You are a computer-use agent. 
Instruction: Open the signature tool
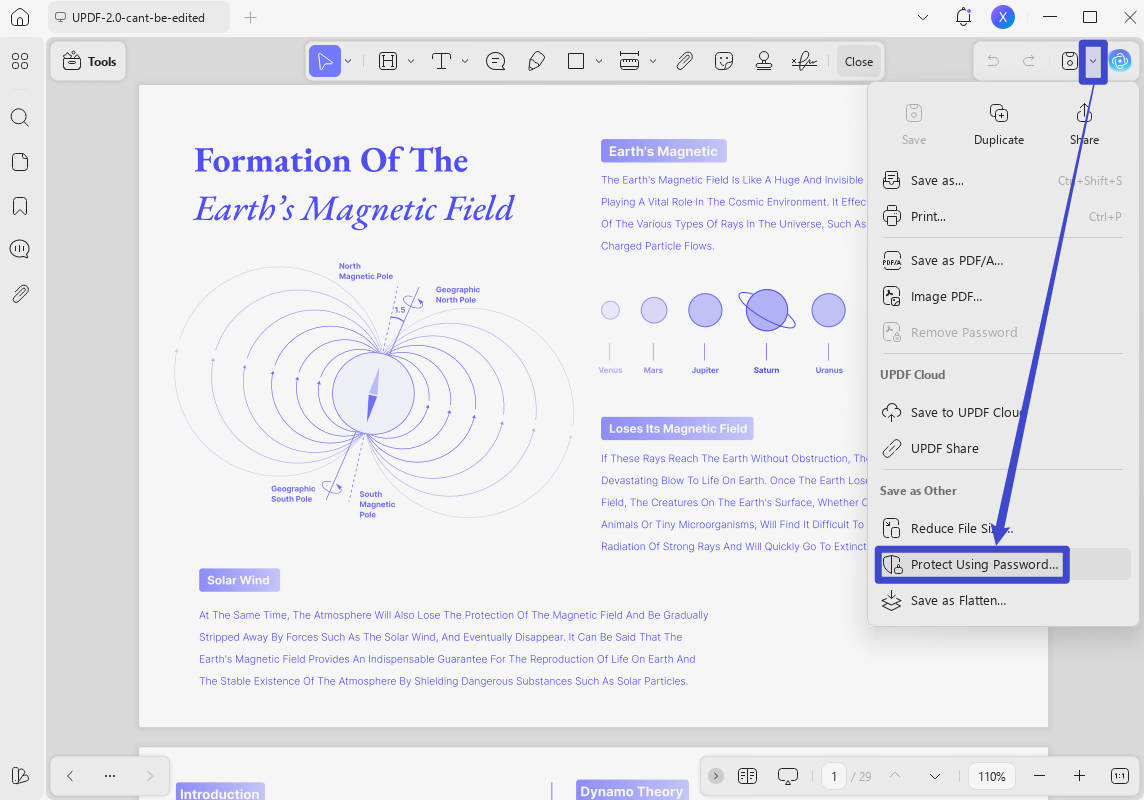pos(804,61)
